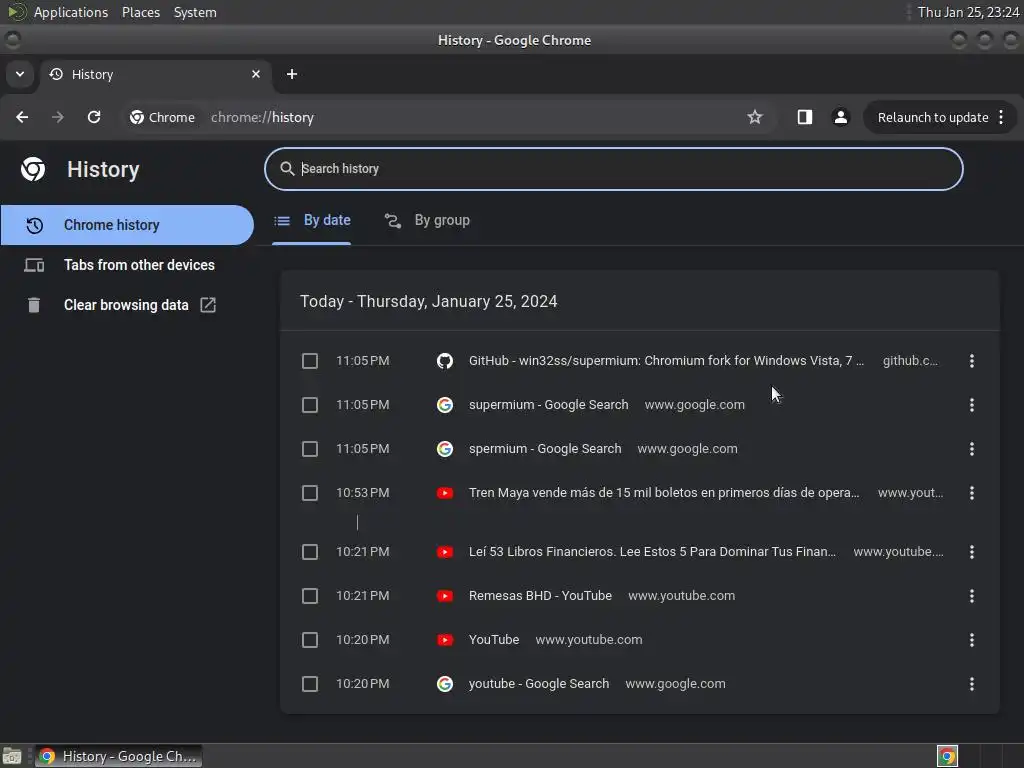Tick checkbox for Leí 53 Libros Financieros

pos(310,552)
